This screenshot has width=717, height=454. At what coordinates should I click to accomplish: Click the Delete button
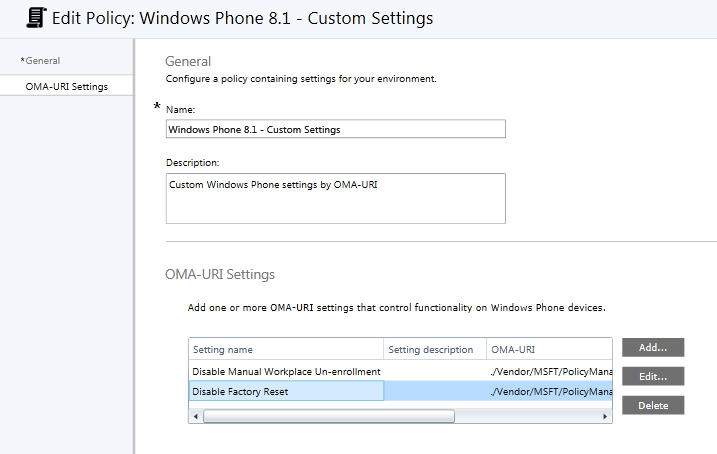(652, 405)
